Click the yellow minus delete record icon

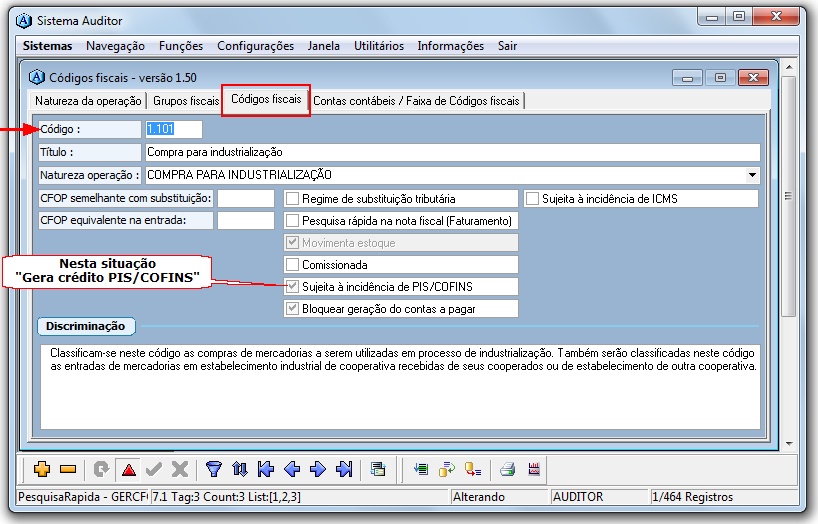pos(68,469)
